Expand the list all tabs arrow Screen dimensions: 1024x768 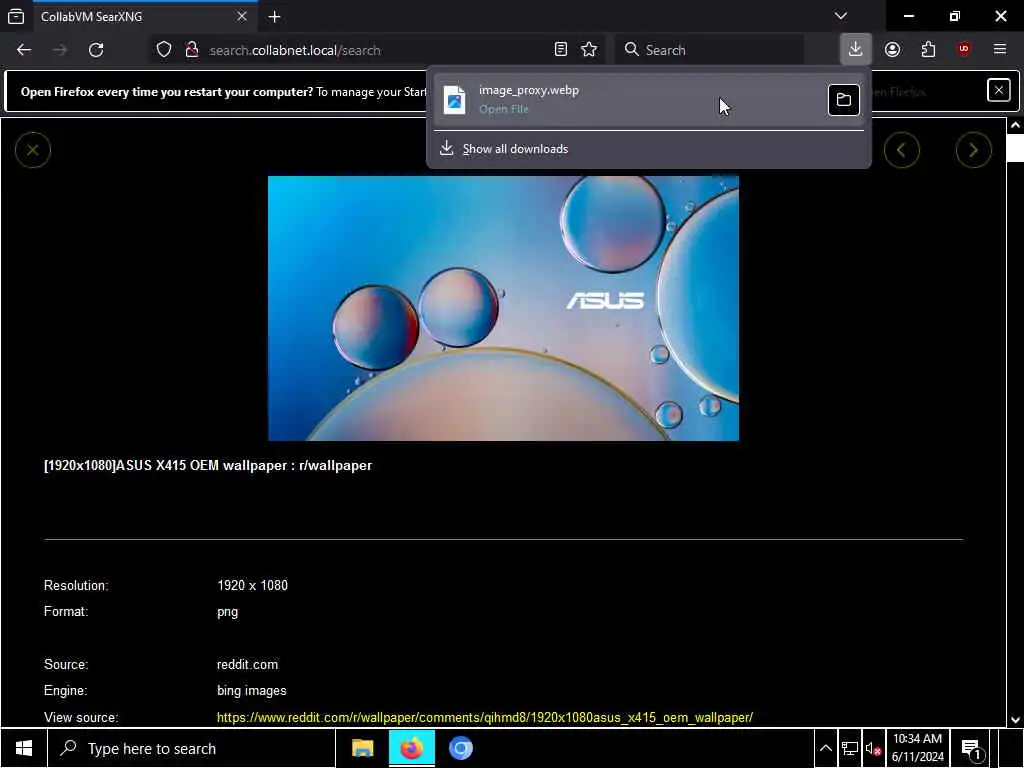841,16
